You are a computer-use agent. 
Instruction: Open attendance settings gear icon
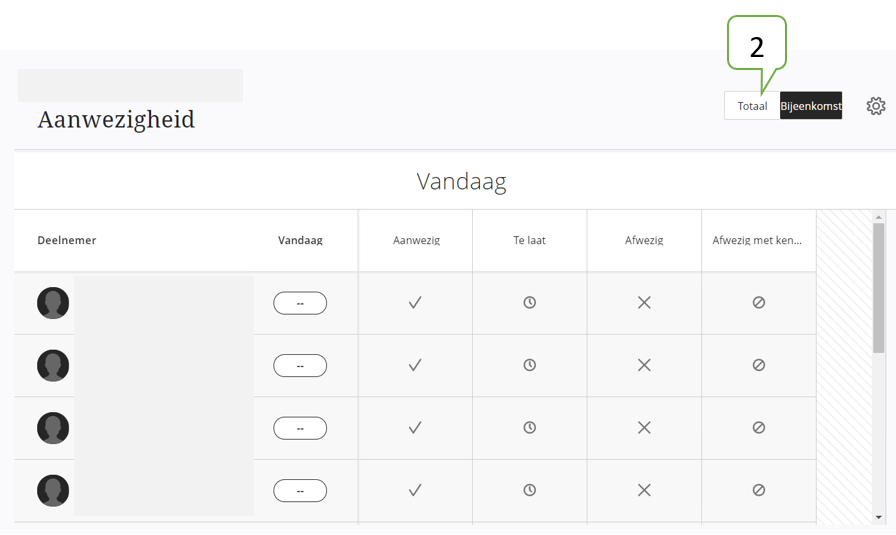tap(875, 106)
